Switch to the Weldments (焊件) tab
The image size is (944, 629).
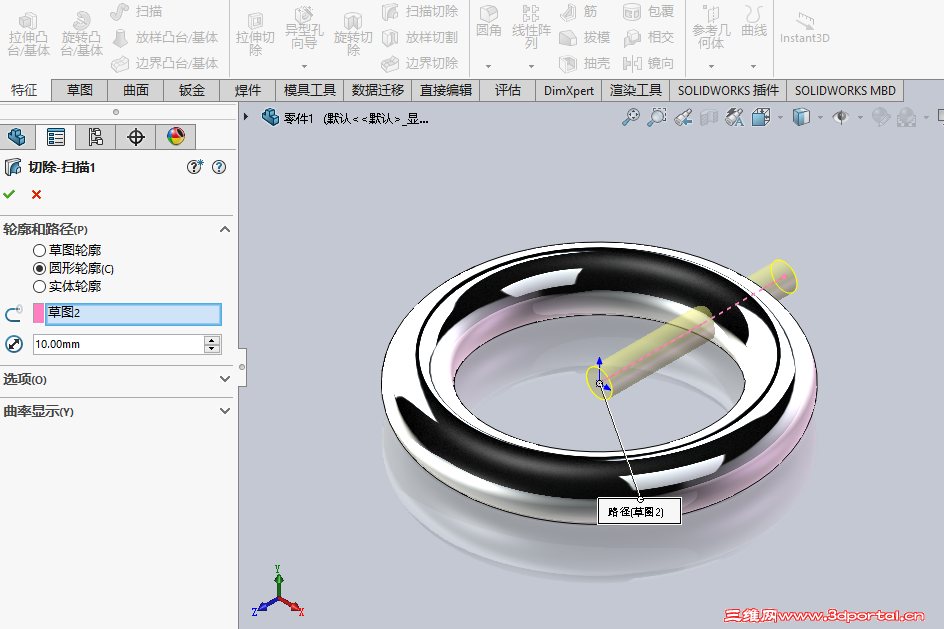pyautogui.click(x=248, y=90)
